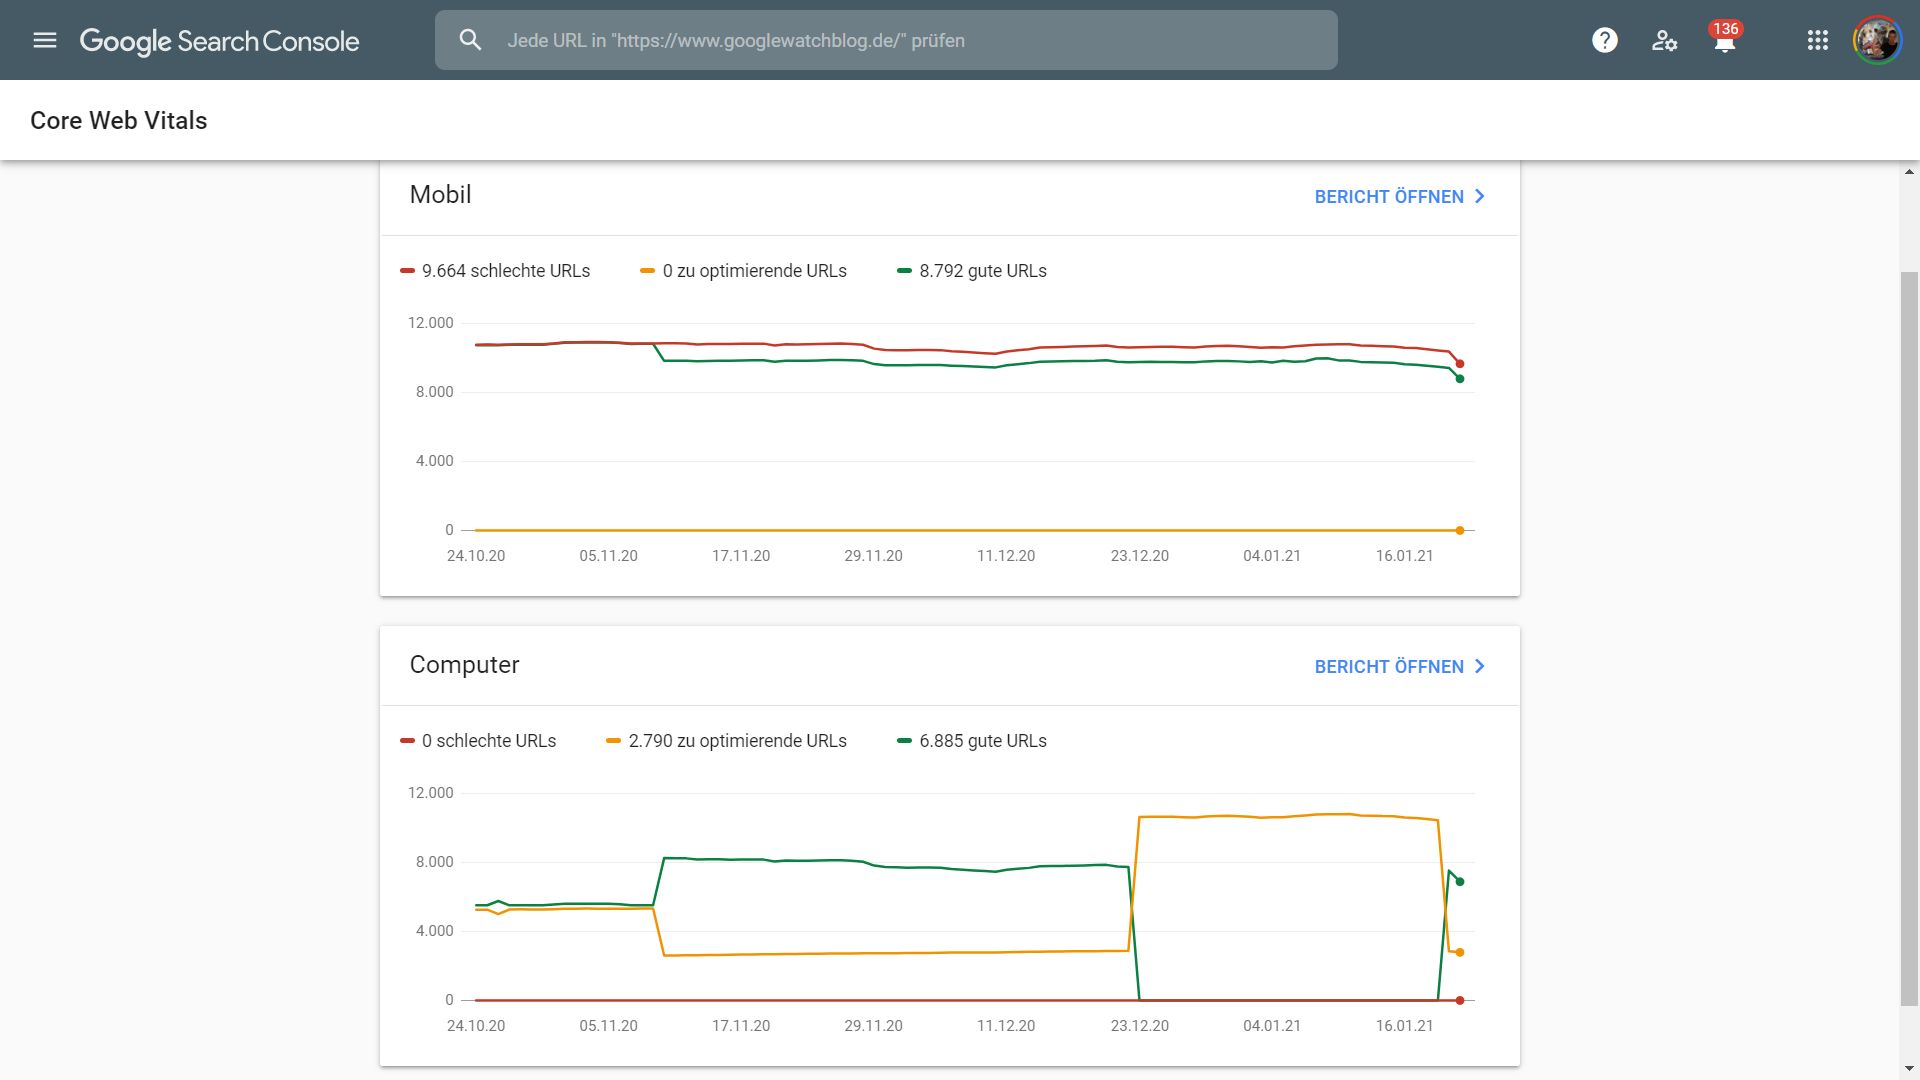Toggle the 2.790 zu optimierende URLs legend

(x=726, y=741)
